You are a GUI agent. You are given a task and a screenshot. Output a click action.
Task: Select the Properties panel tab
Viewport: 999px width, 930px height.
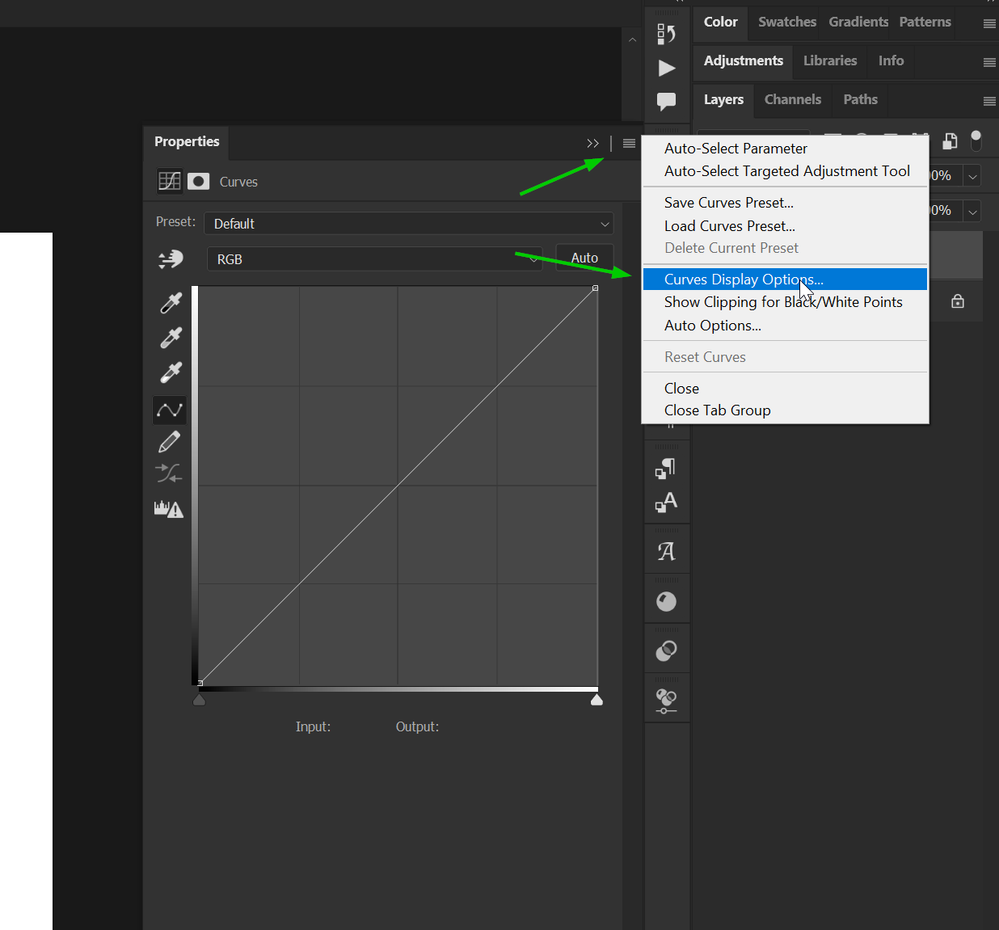click(x=186, y=141)
